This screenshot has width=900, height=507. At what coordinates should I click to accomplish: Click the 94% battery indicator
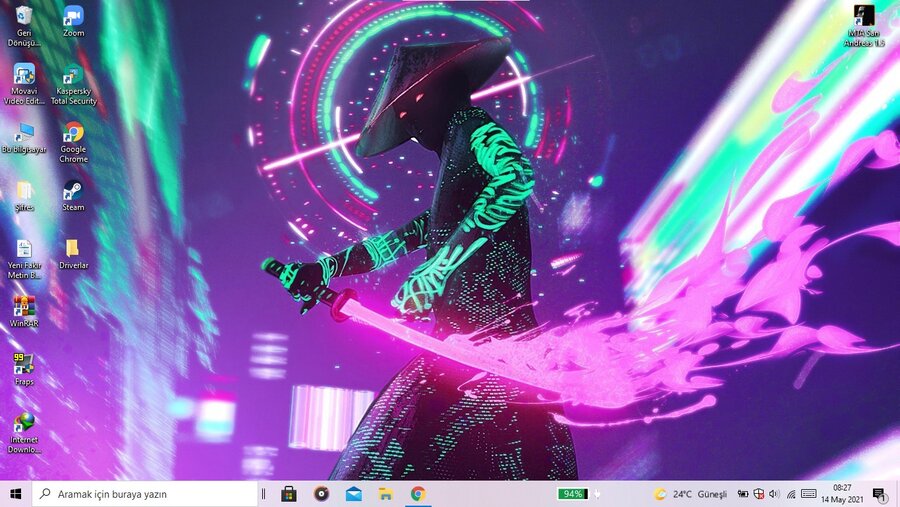pyautogui.click(x=573, y=494)
